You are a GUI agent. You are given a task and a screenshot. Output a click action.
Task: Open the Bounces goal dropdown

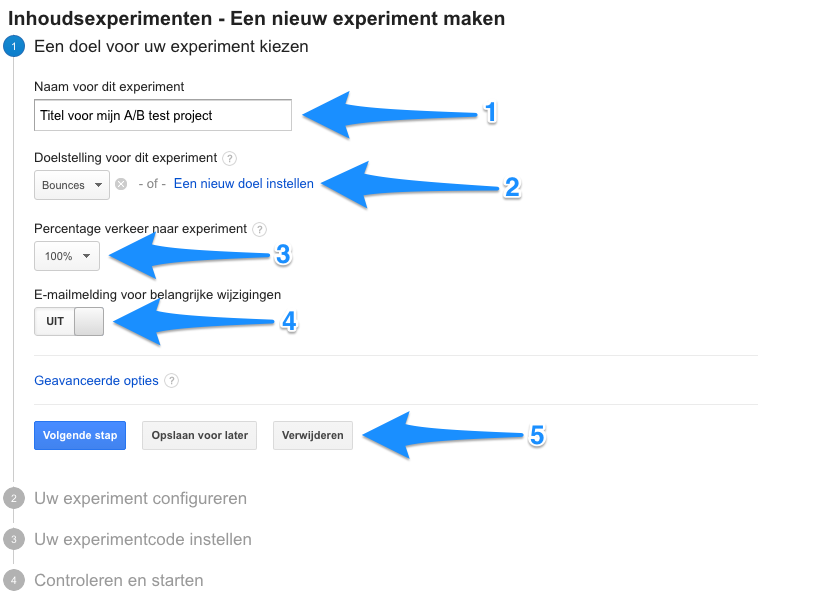pyautogui.click(x=72, y=185)
